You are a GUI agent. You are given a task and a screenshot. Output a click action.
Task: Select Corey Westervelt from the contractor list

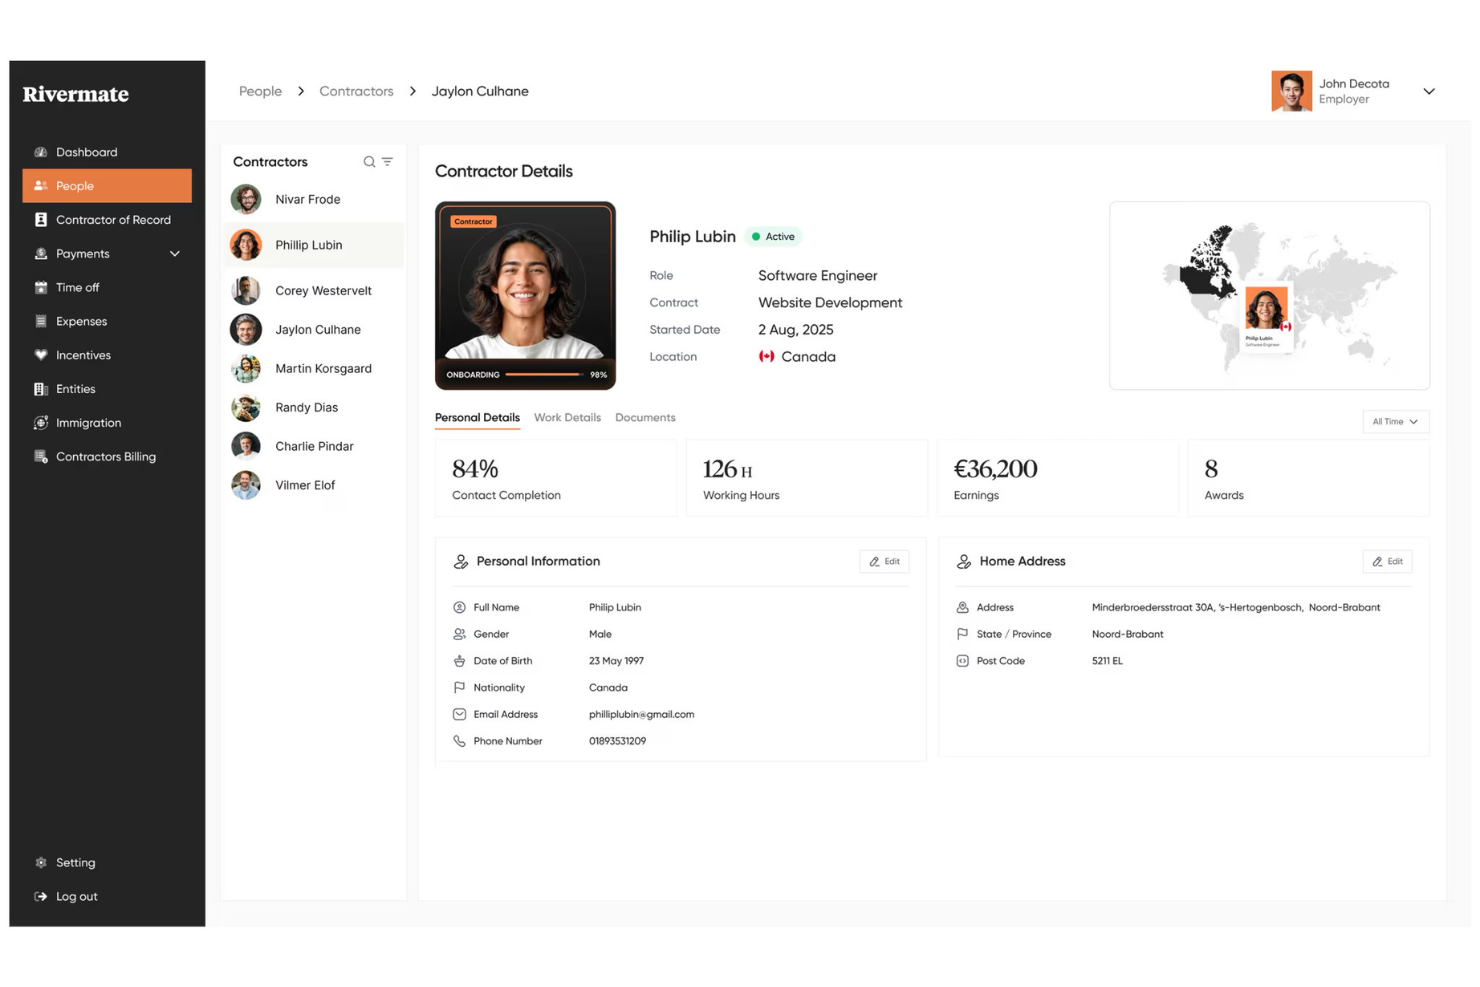[323, 290]
